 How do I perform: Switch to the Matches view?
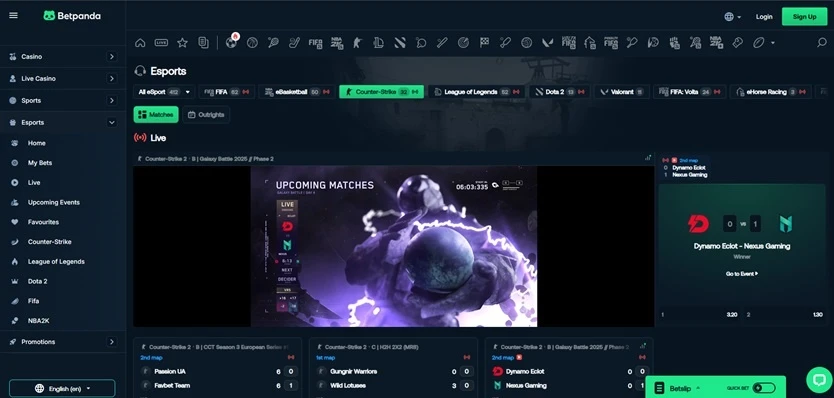(156, 114)
